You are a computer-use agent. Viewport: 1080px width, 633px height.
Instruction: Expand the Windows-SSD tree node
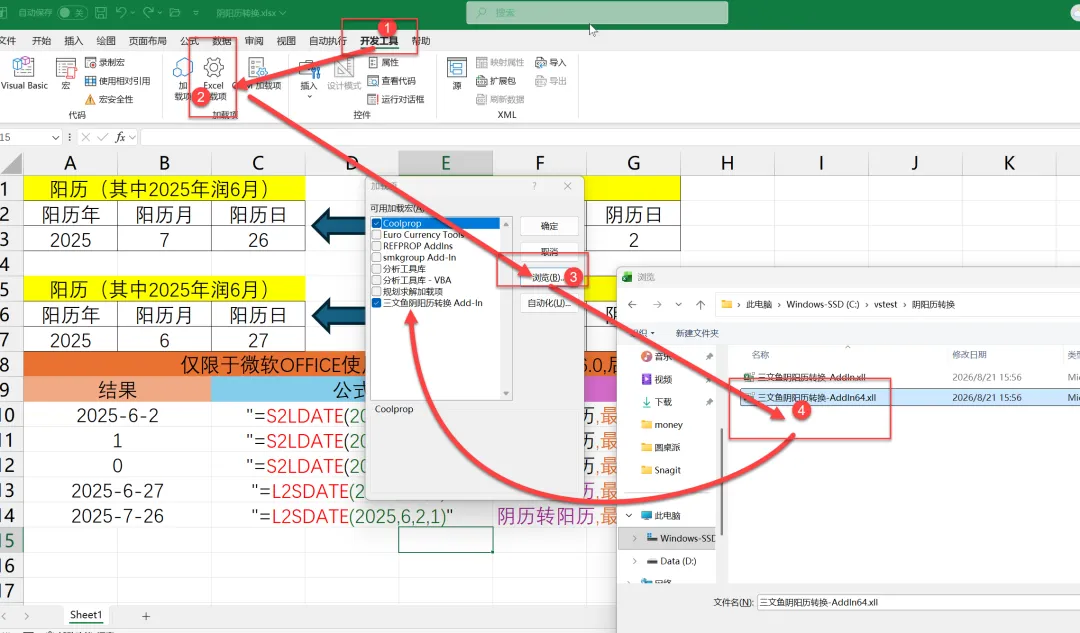click(634, 538)
